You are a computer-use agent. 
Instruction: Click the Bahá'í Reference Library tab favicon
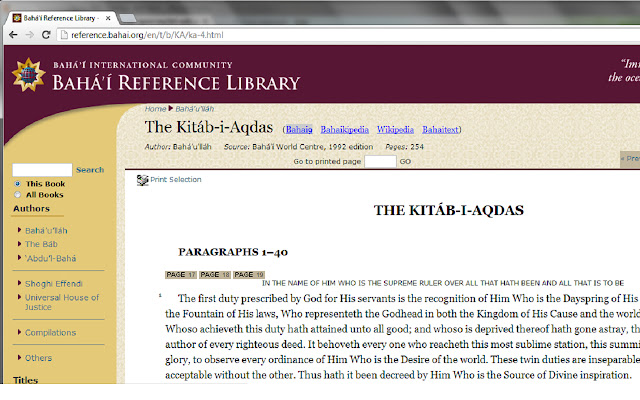[17, 18]
